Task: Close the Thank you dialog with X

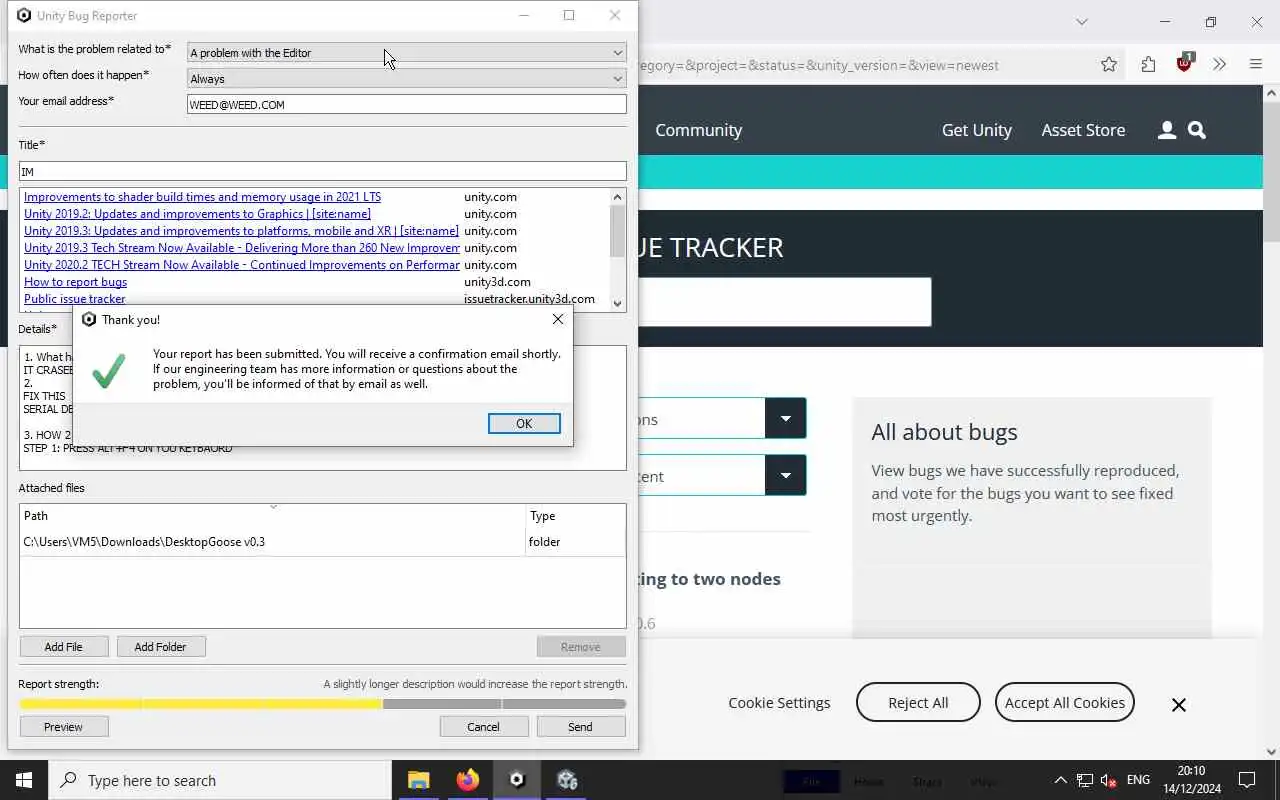Action: 558,319
